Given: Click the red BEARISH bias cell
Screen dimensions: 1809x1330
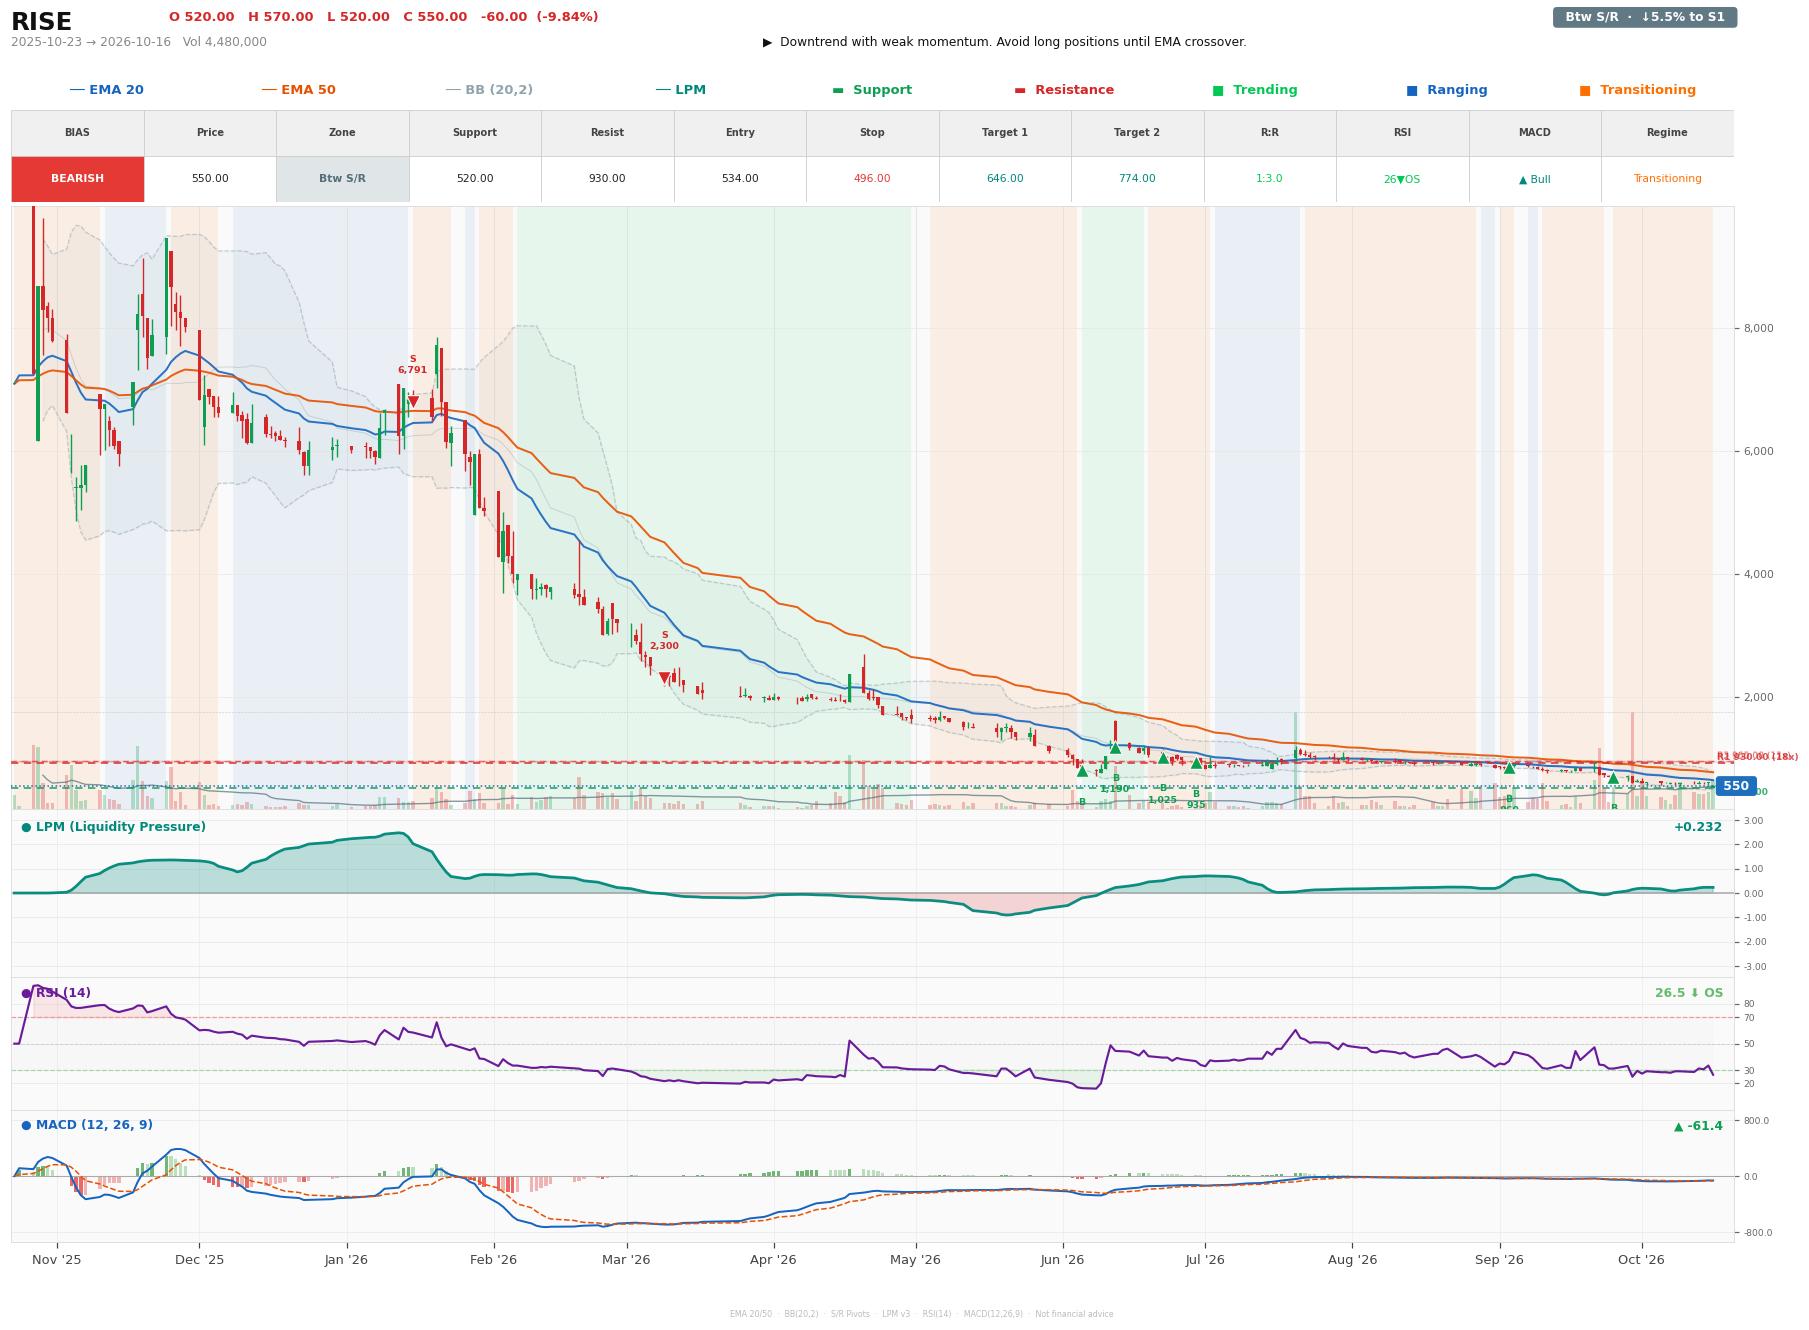Looking at the screenshot, I should click(77, 179).
